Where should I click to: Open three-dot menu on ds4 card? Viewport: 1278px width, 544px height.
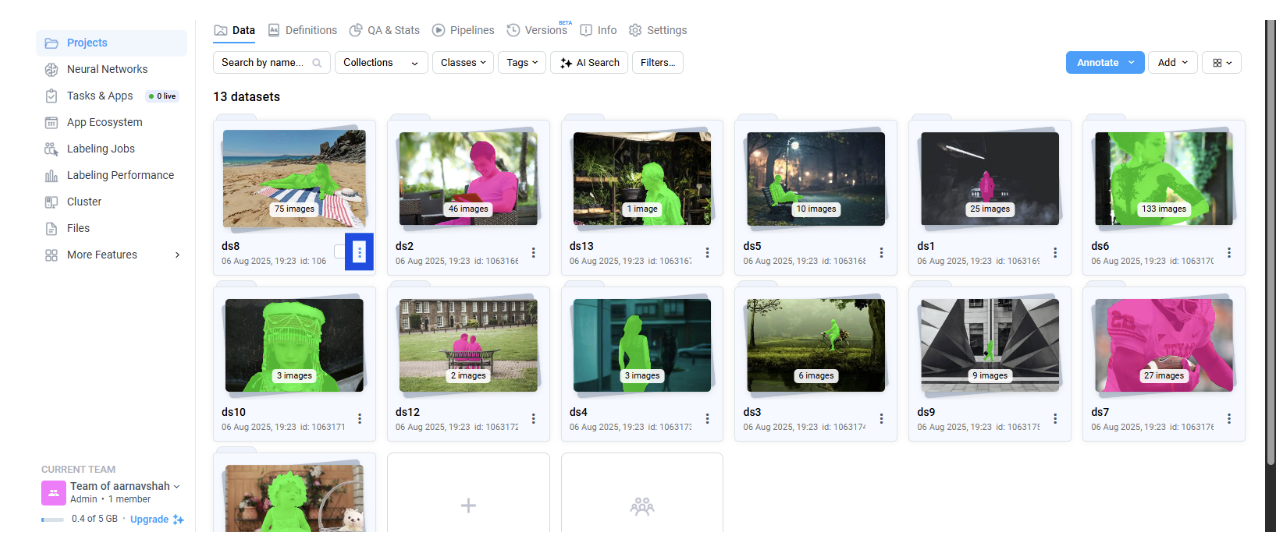[707, 419]
